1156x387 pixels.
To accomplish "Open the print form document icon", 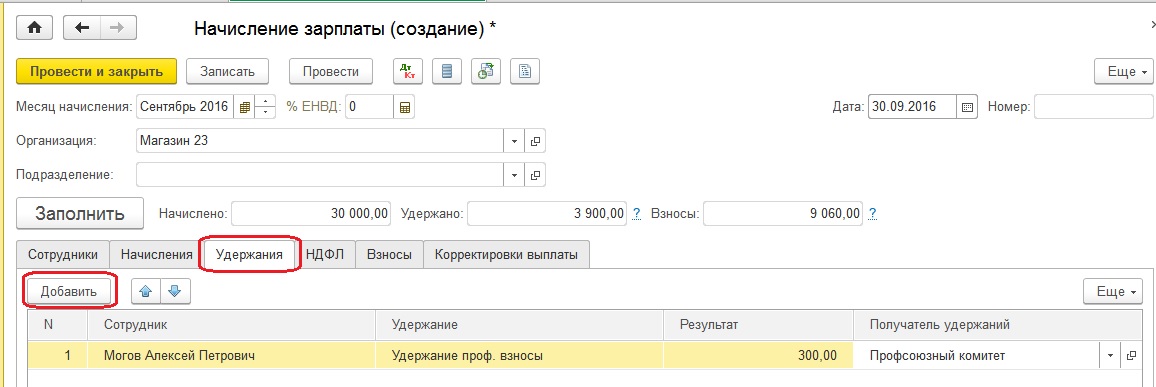I will 526,72.
